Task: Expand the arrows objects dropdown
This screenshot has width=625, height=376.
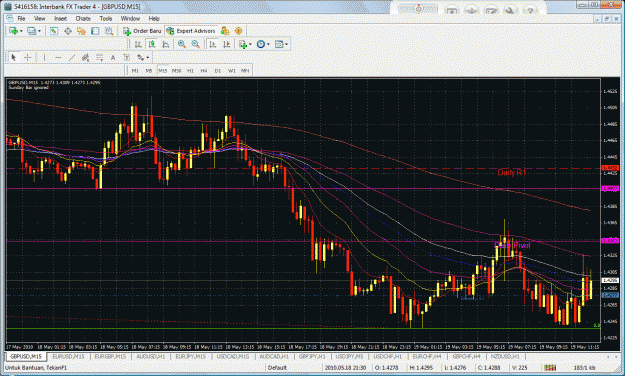Action: (x=148, y=58)
